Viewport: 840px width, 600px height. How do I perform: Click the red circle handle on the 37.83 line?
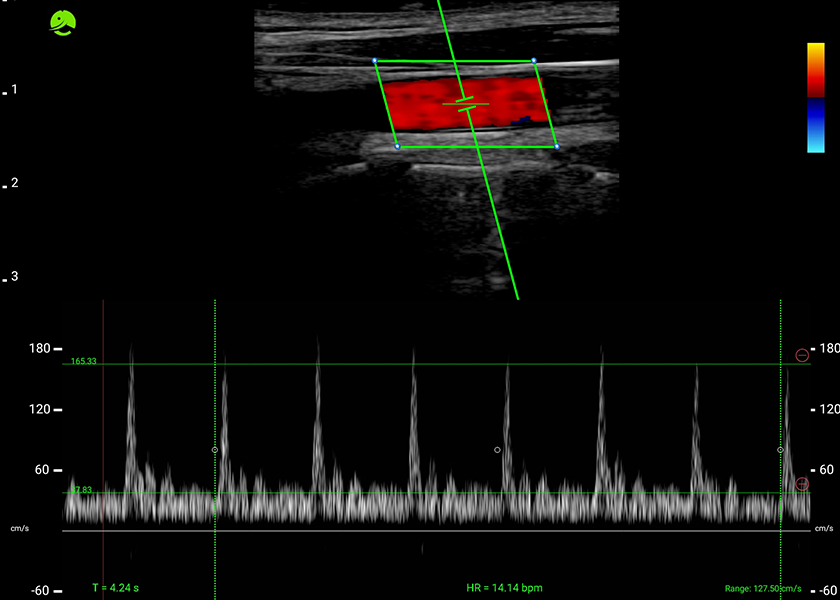[802, 484]
